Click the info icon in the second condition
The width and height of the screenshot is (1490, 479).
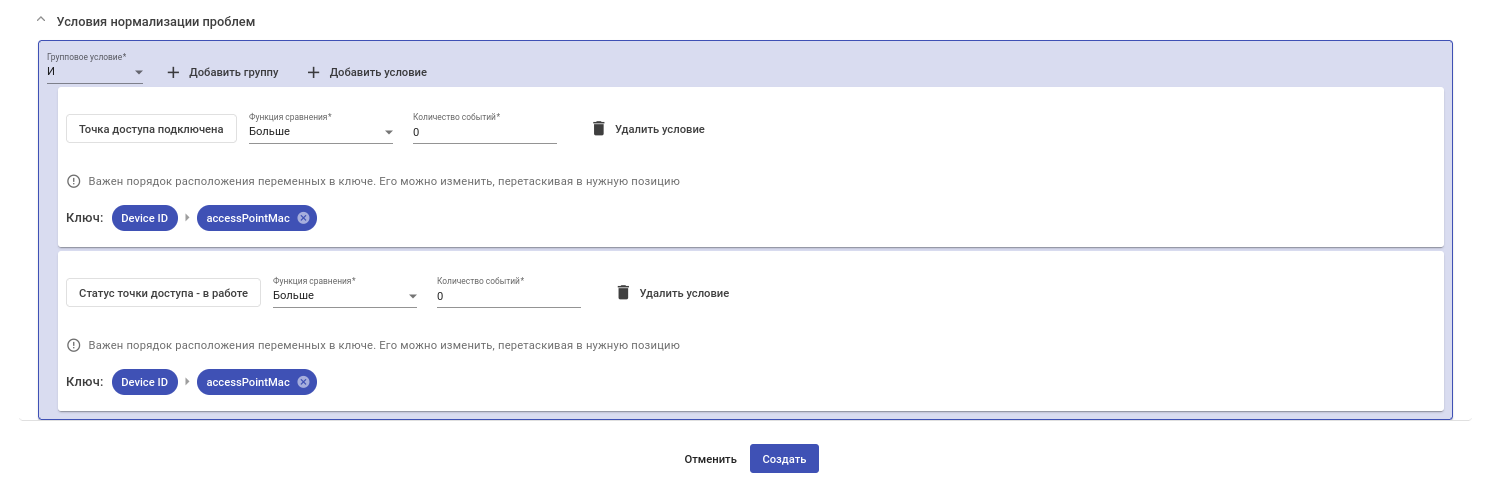73,346
